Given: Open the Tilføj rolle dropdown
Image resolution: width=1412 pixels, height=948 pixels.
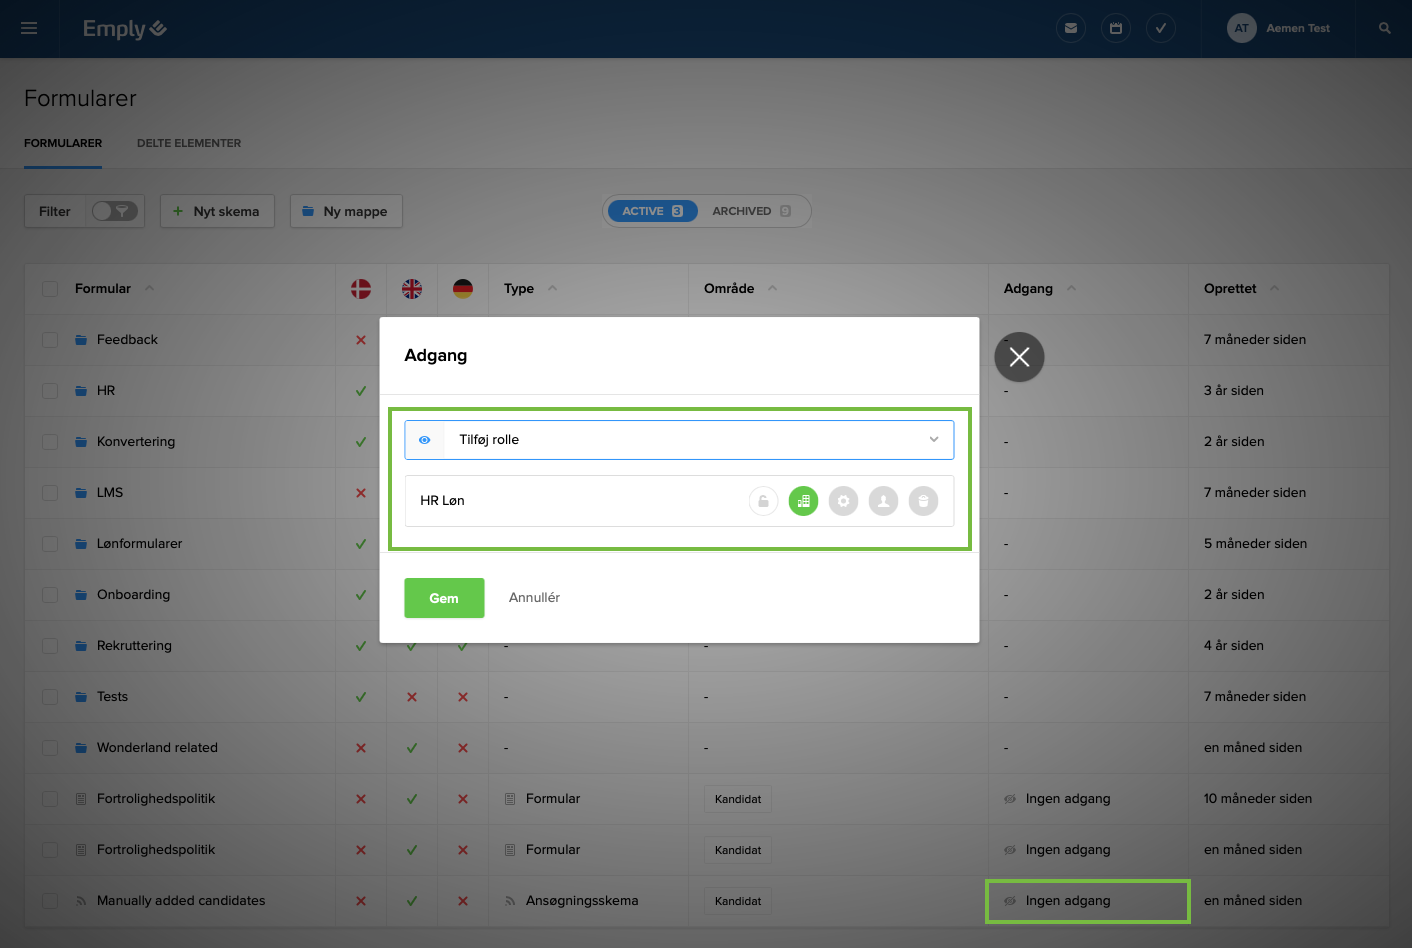Looking at the screenshot, I should [x=679, y=440].
